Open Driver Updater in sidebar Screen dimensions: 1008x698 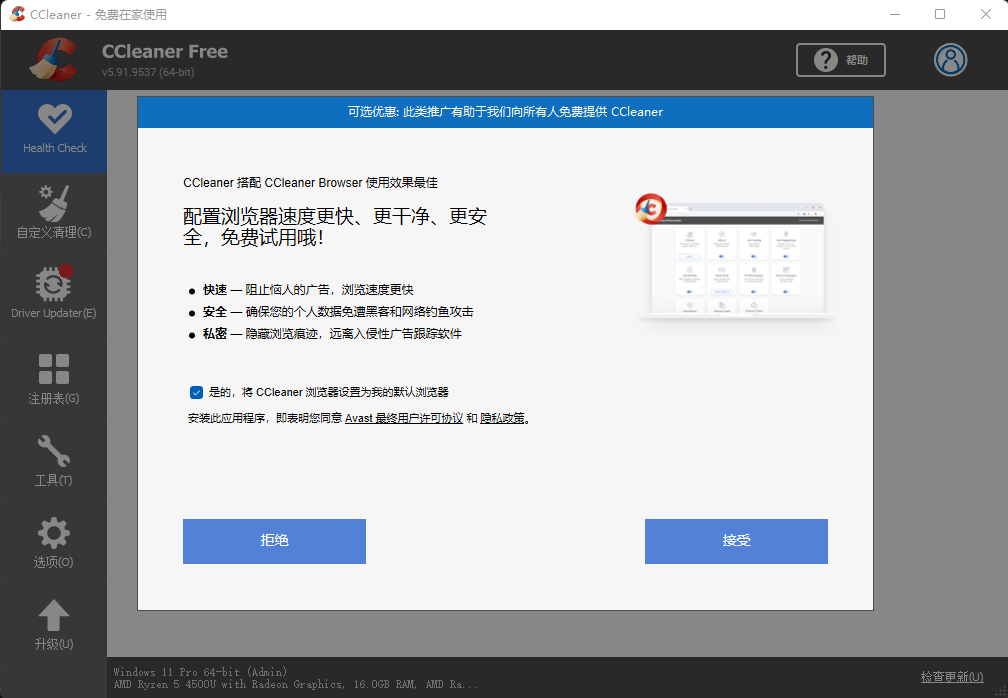coord(54,295)
